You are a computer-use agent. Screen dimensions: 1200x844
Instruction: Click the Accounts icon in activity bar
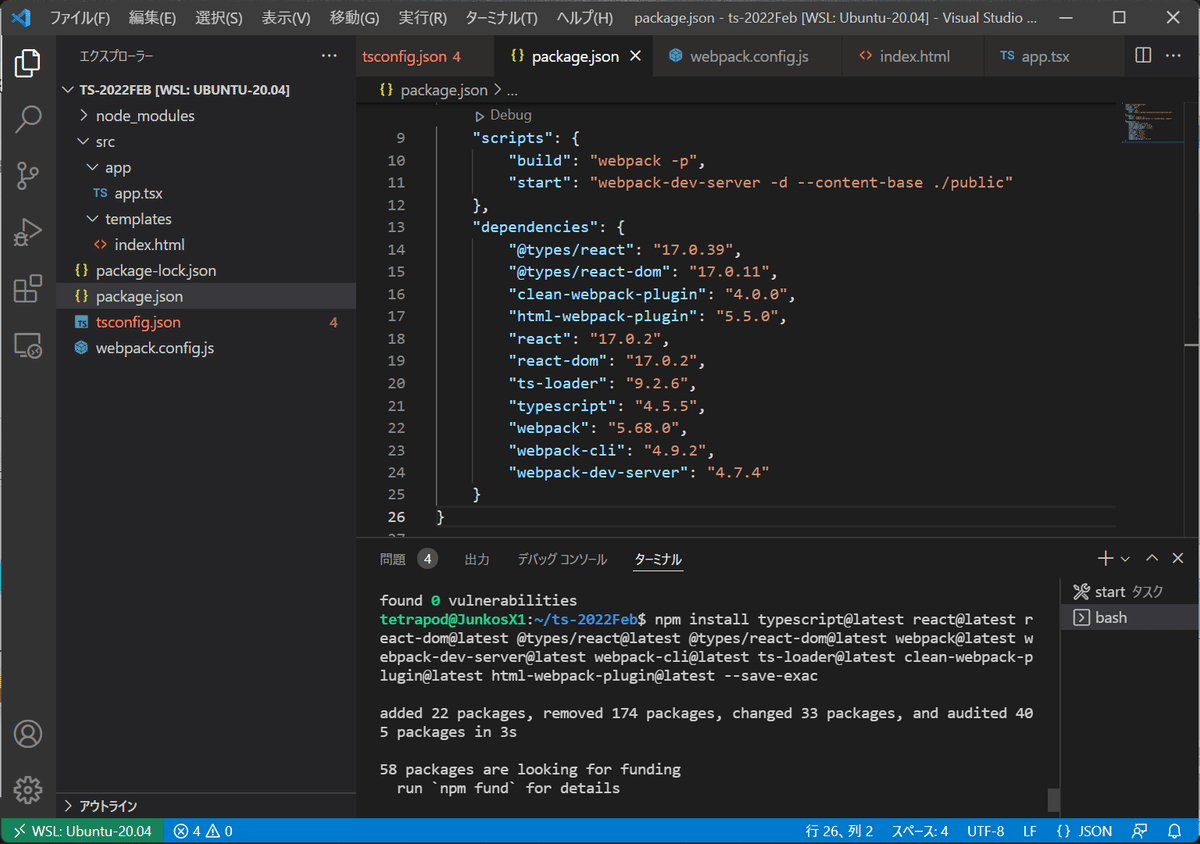27,733
